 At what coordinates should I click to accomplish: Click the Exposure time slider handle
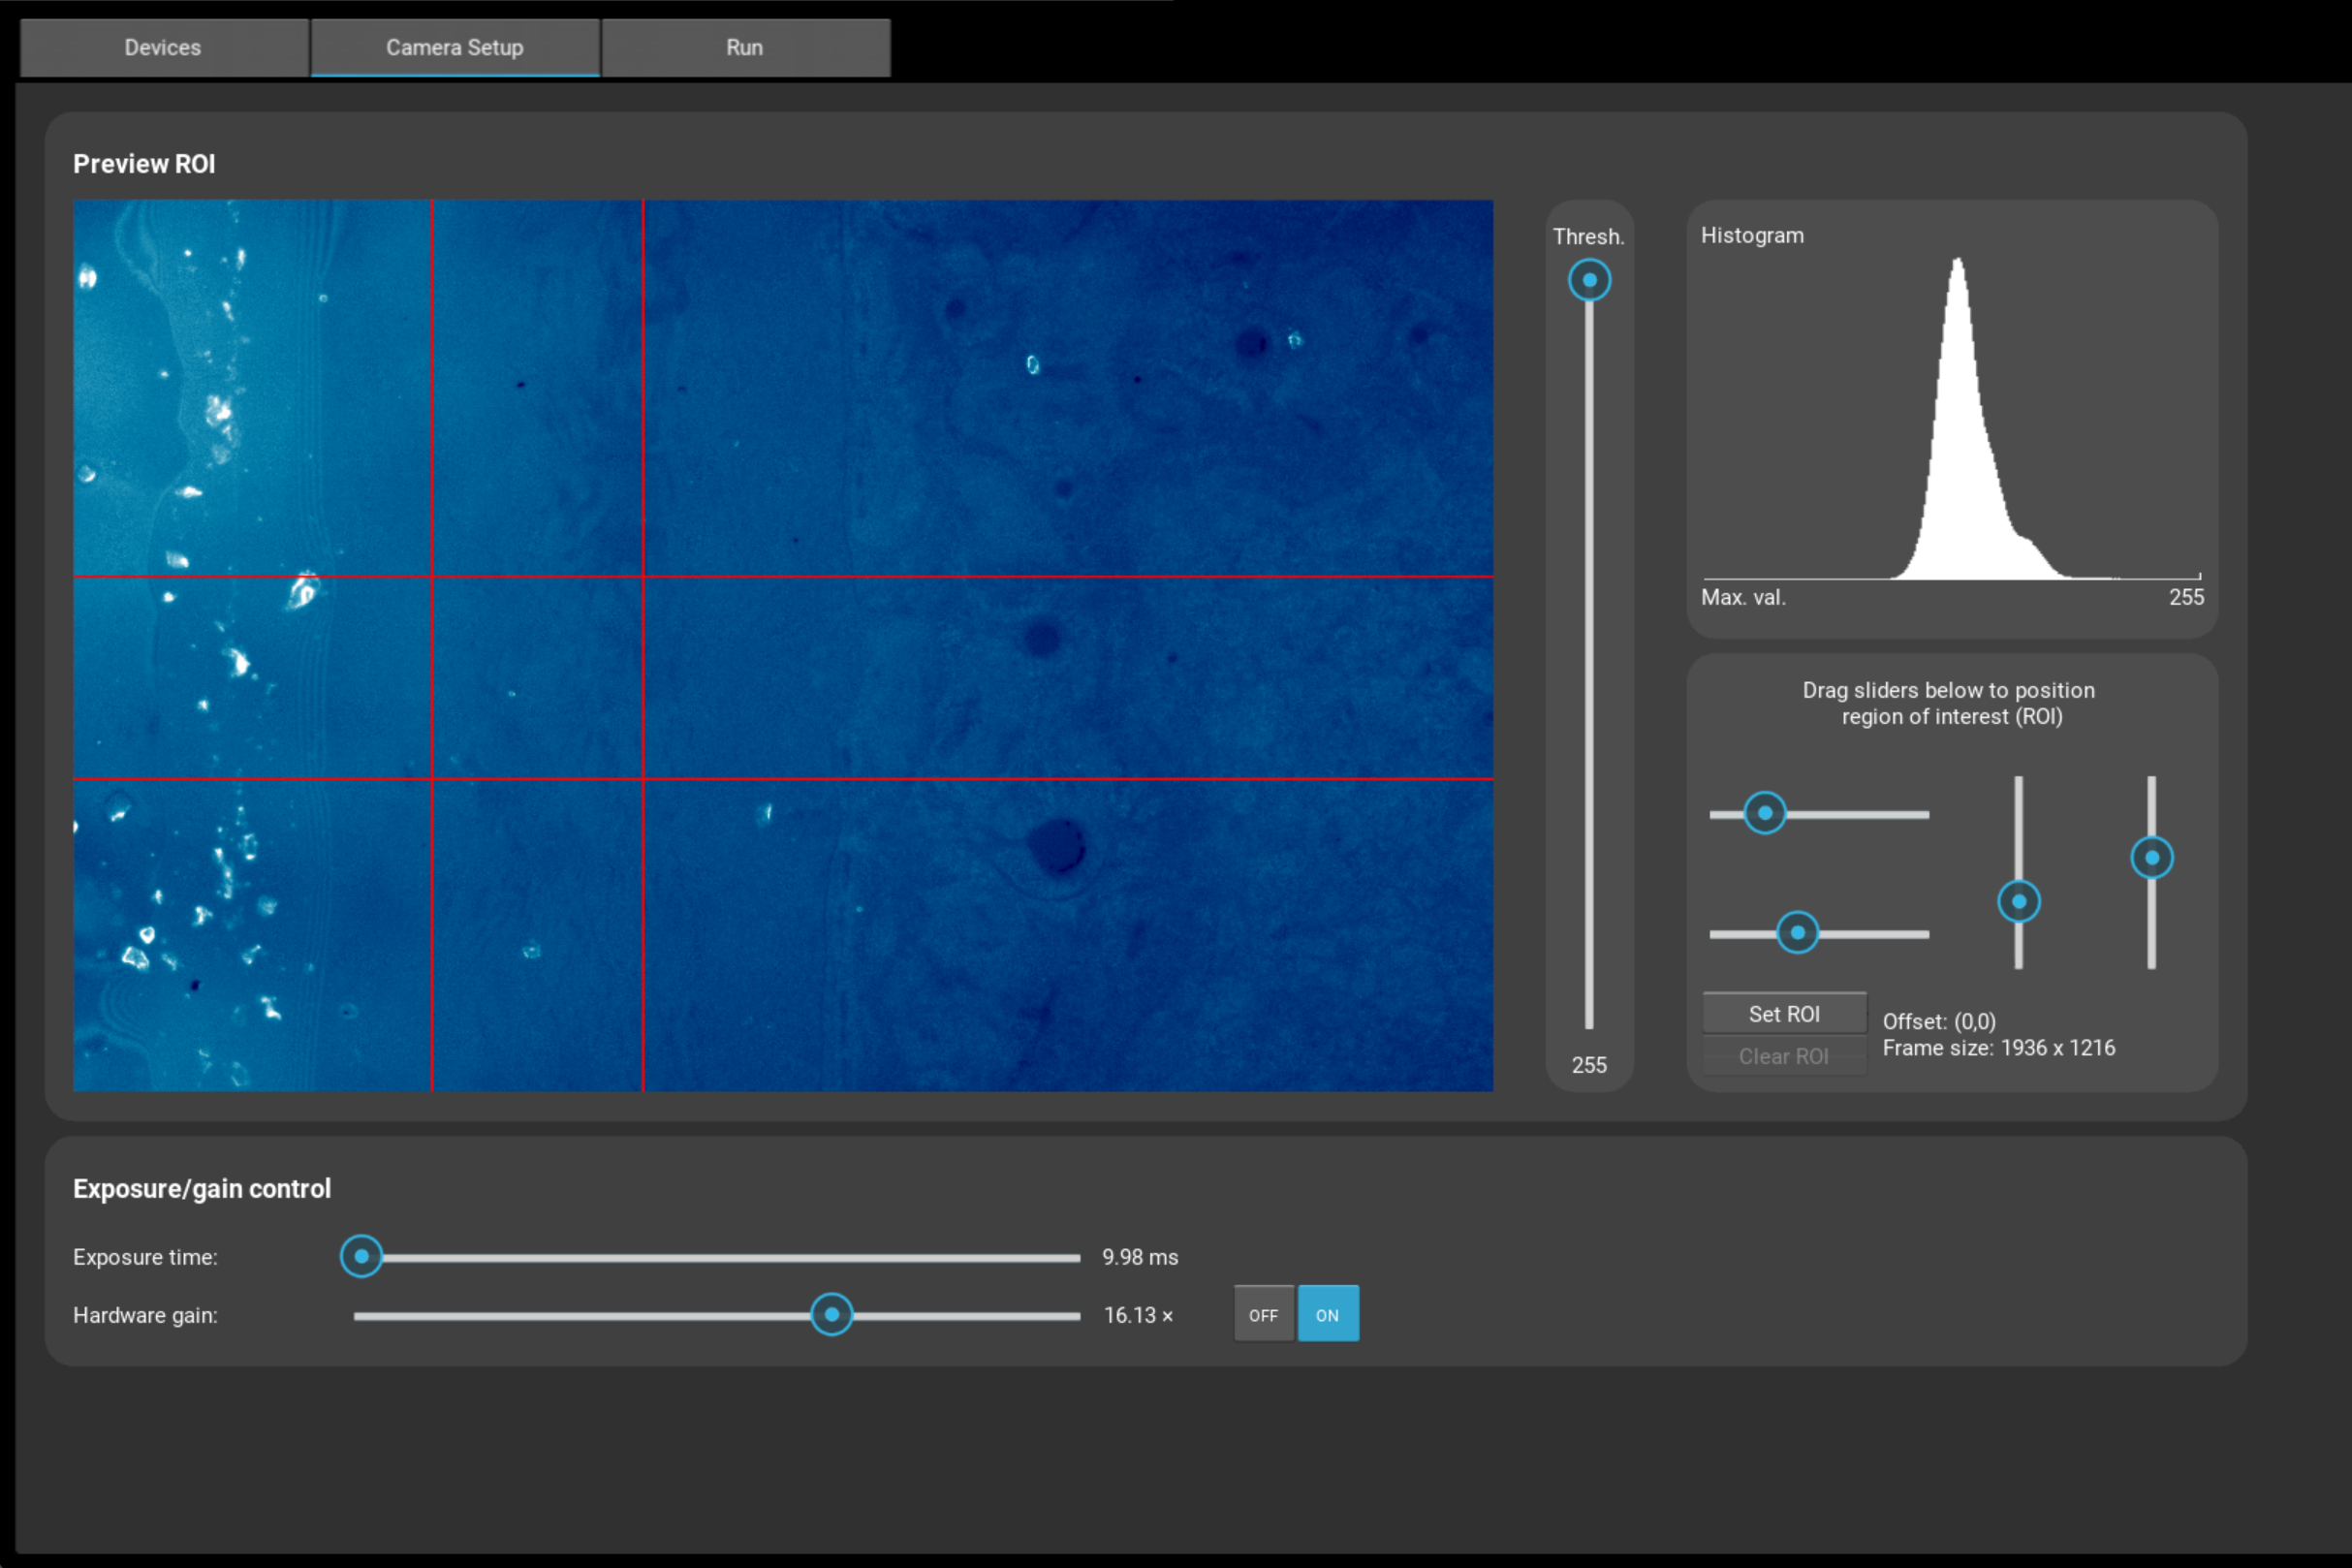361,1256
